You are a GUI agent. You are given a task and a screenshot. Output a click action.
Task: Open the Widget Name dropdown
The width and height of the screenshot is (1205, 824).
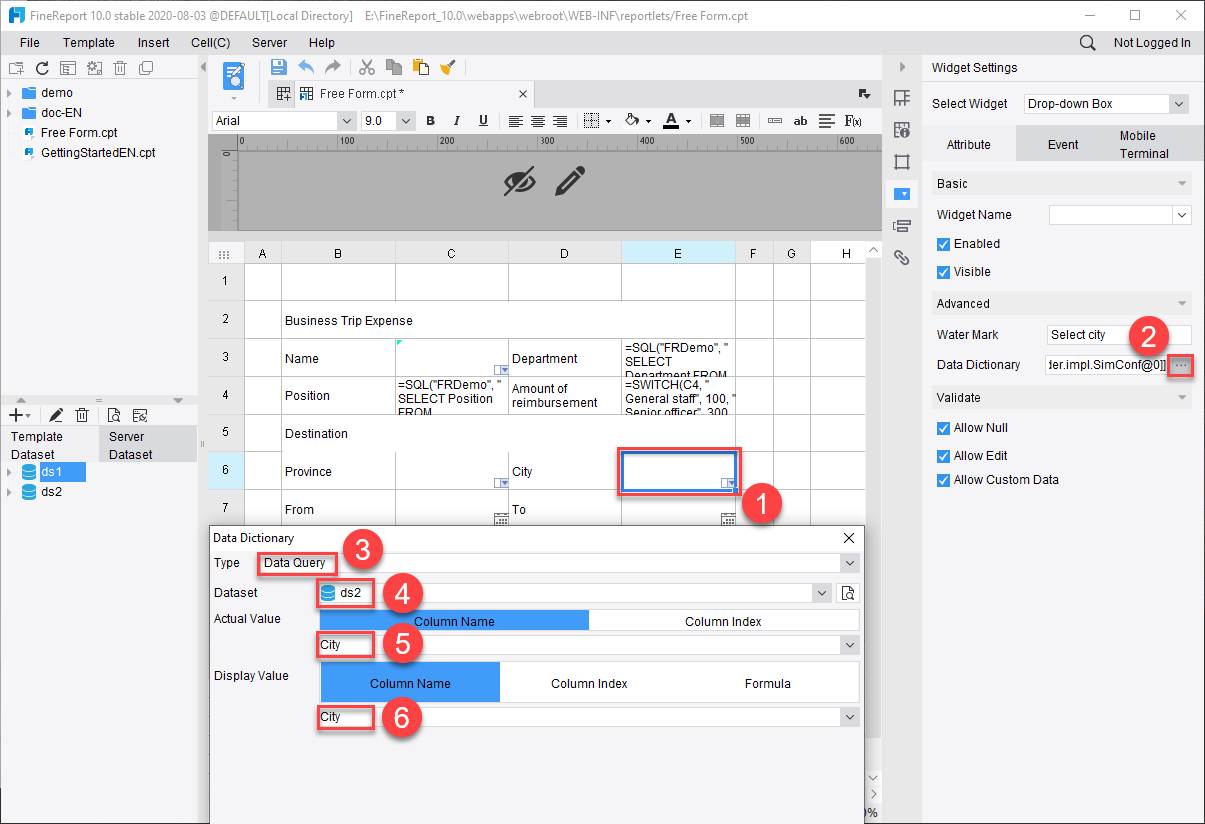(x=1182, y=215)
